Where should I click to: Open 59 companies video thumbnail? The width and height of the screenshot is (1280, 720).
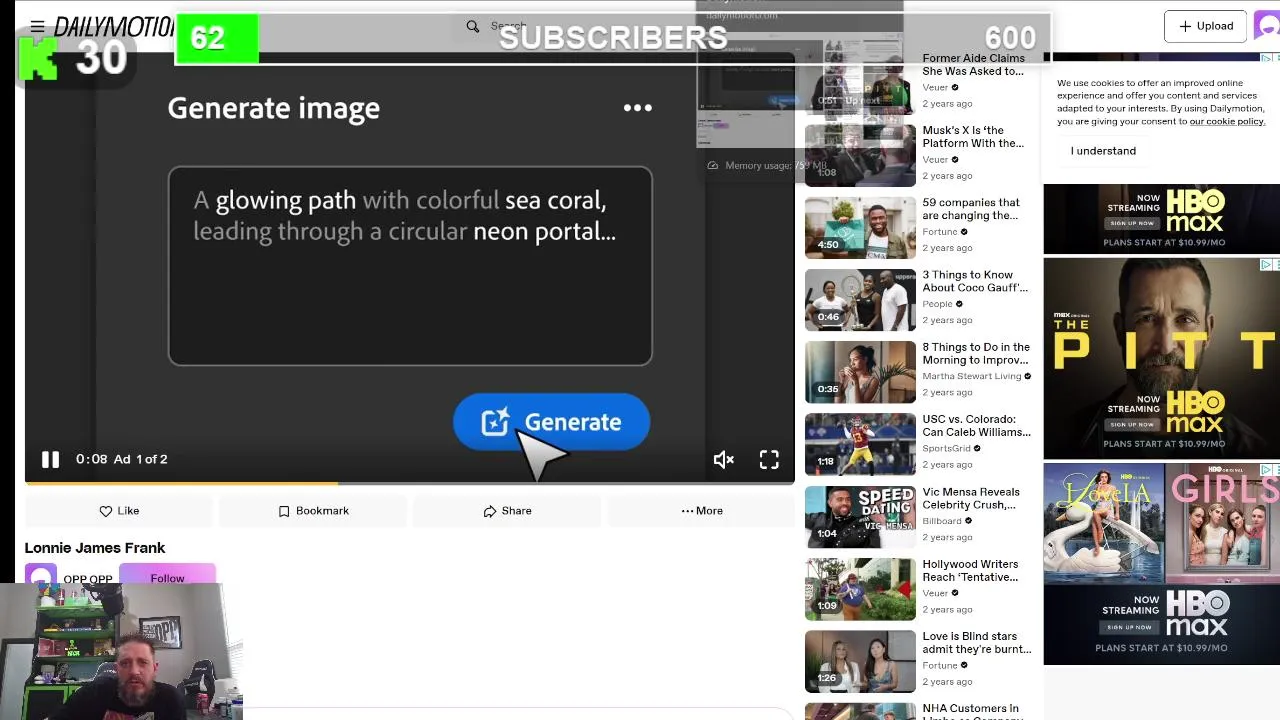(x=860, y=227)
